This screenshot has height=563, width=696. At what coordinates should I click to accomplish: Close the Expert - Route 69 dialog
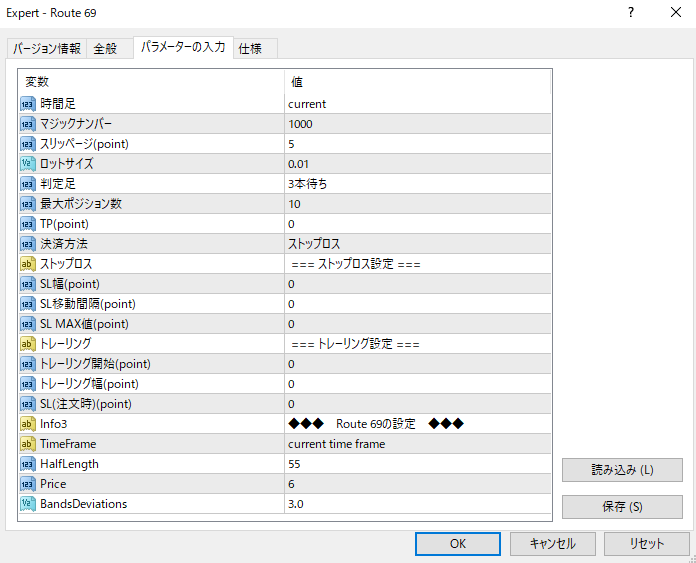(x=676, y=12)
